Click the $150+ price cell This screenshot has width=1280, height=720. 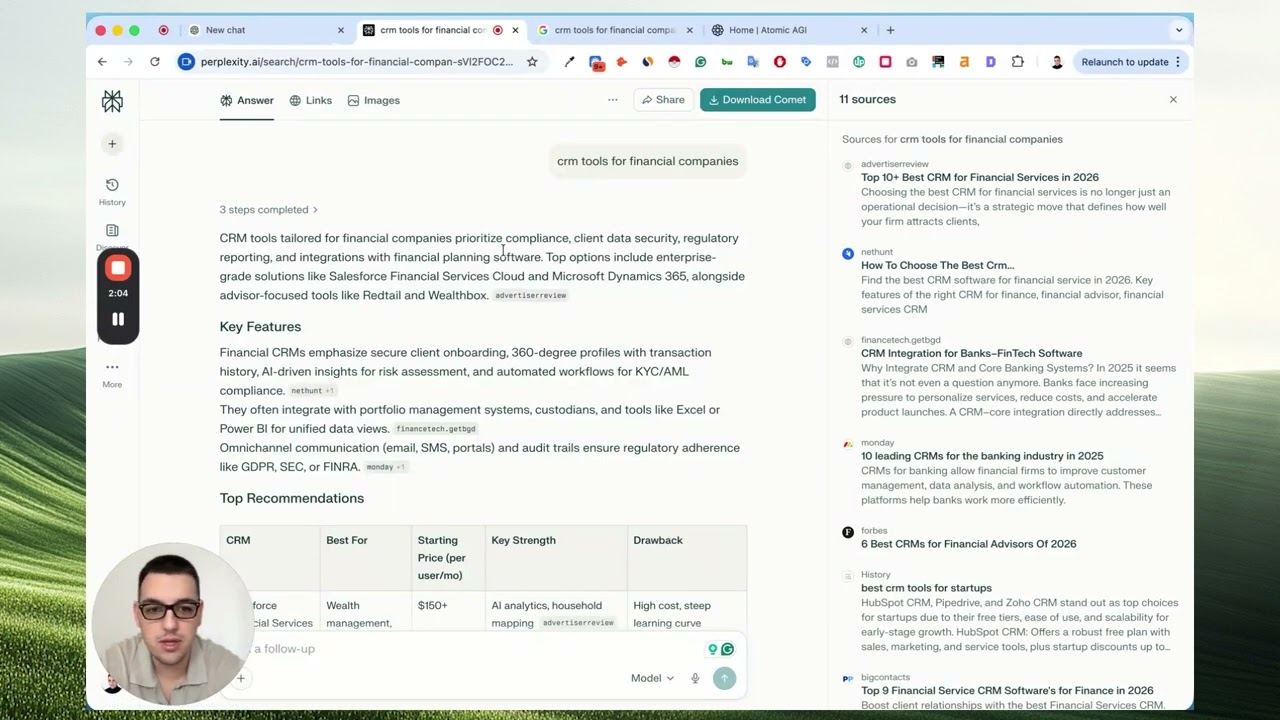433,606
